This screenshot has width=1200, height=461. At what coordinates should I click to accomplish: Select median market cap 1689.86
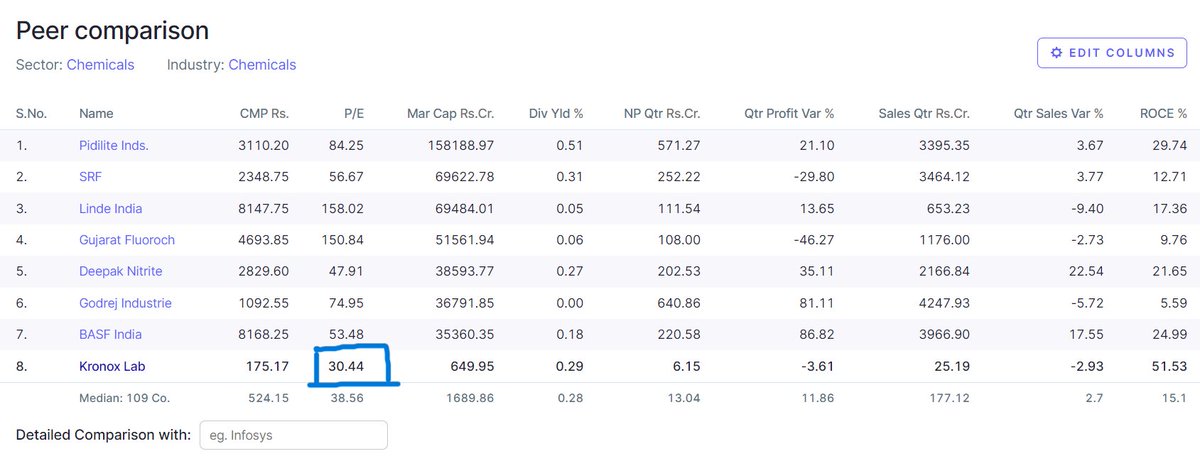pyautogui.click(x=470, y=398)
